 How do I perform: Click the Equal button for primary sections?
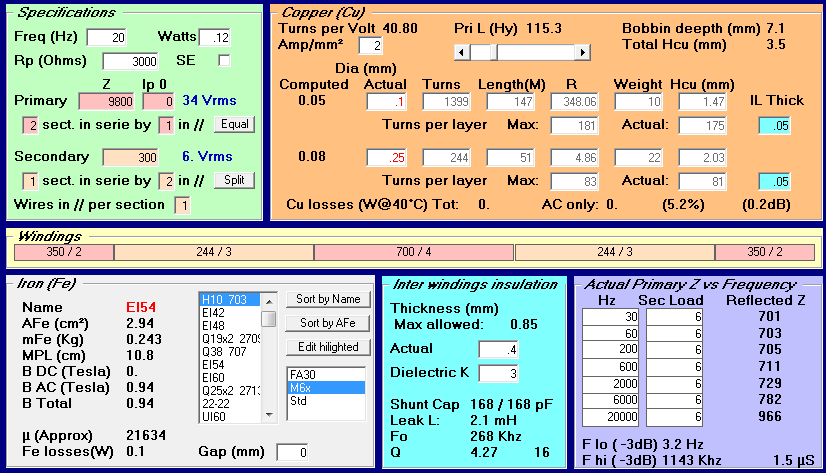234,124
